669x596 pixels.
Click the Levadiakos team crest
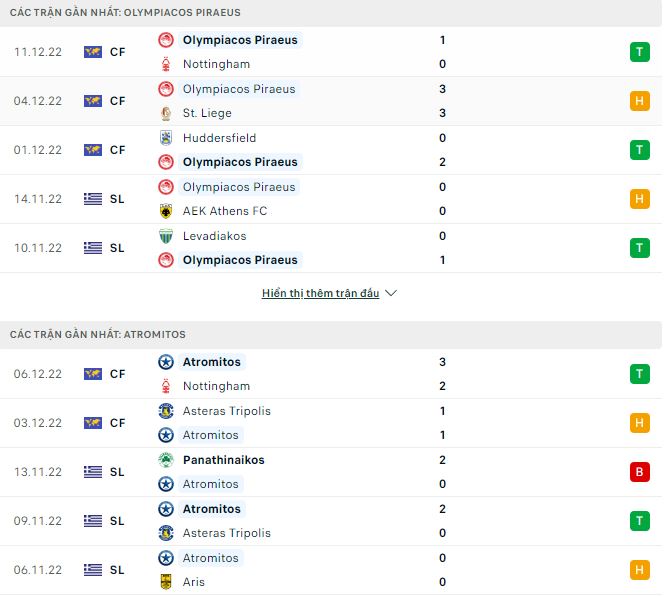166,236
